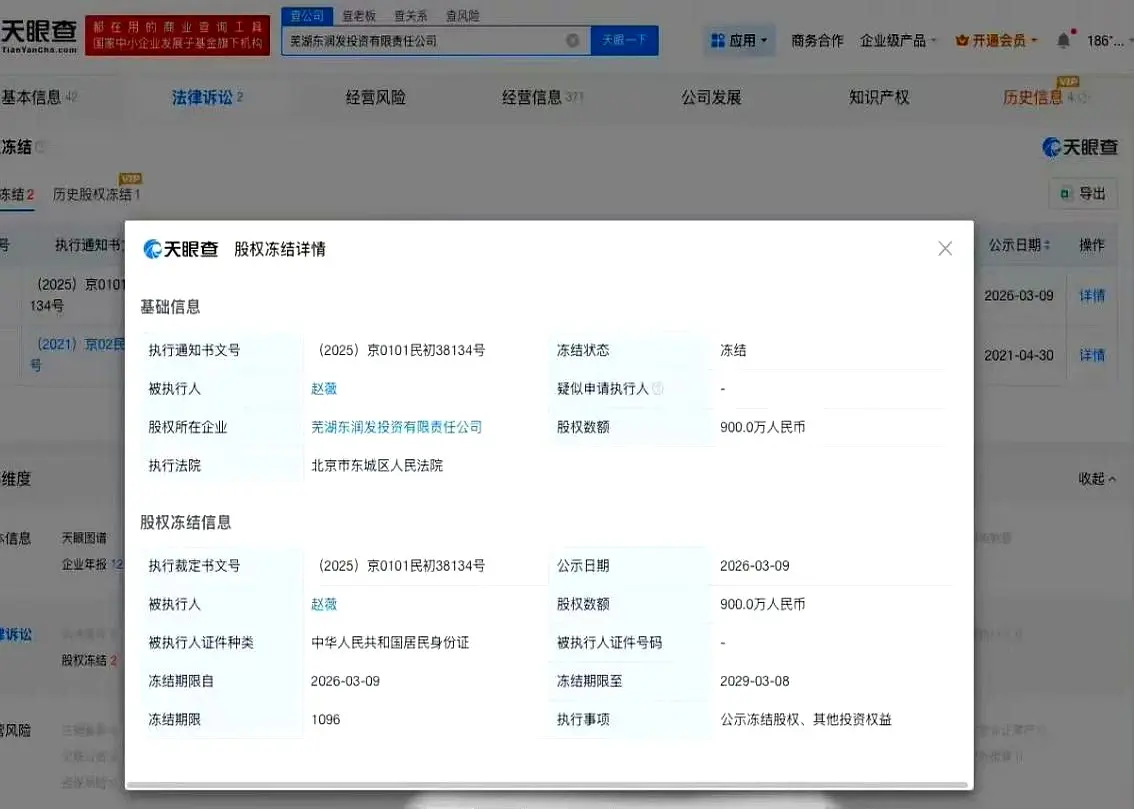Switch to 知识产权 section tab
1134x809 pixels.
(x=879, y=97)
